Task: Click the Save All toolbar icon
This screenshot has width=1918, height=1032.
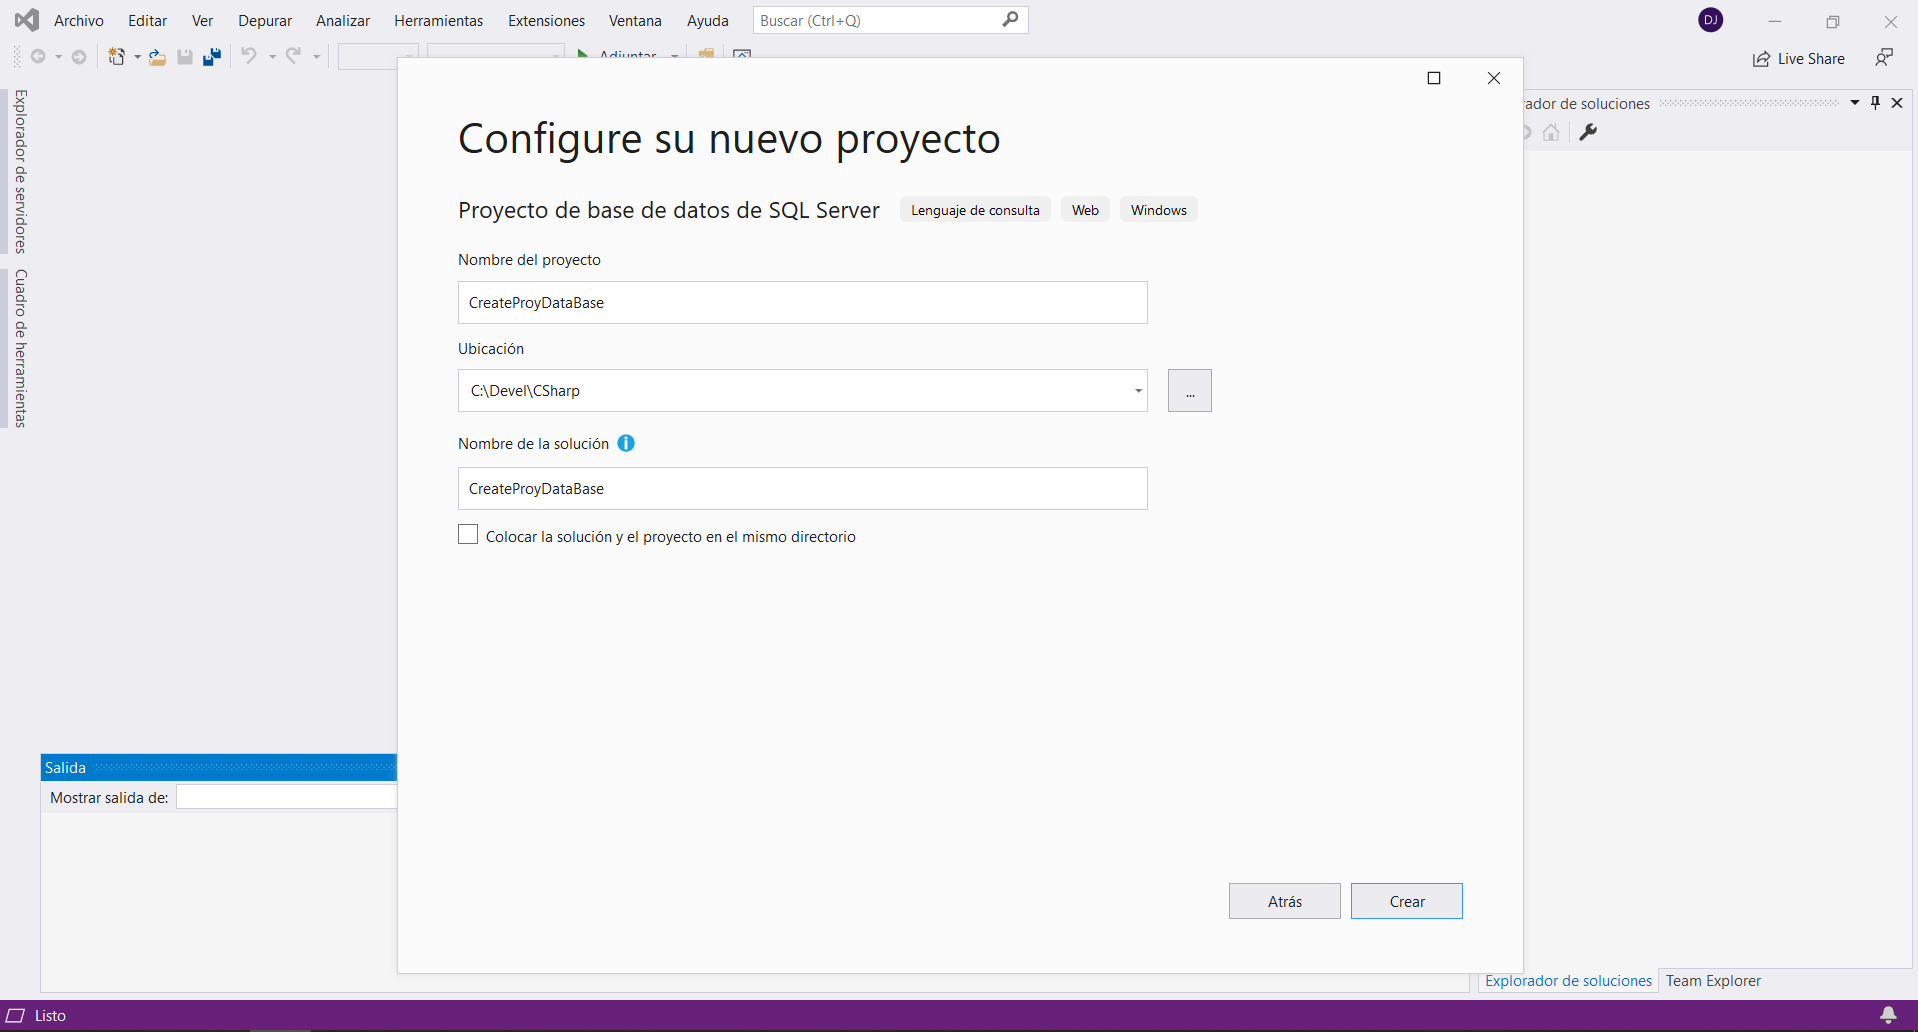Action: pyautogui.click(x=211, y=57)
